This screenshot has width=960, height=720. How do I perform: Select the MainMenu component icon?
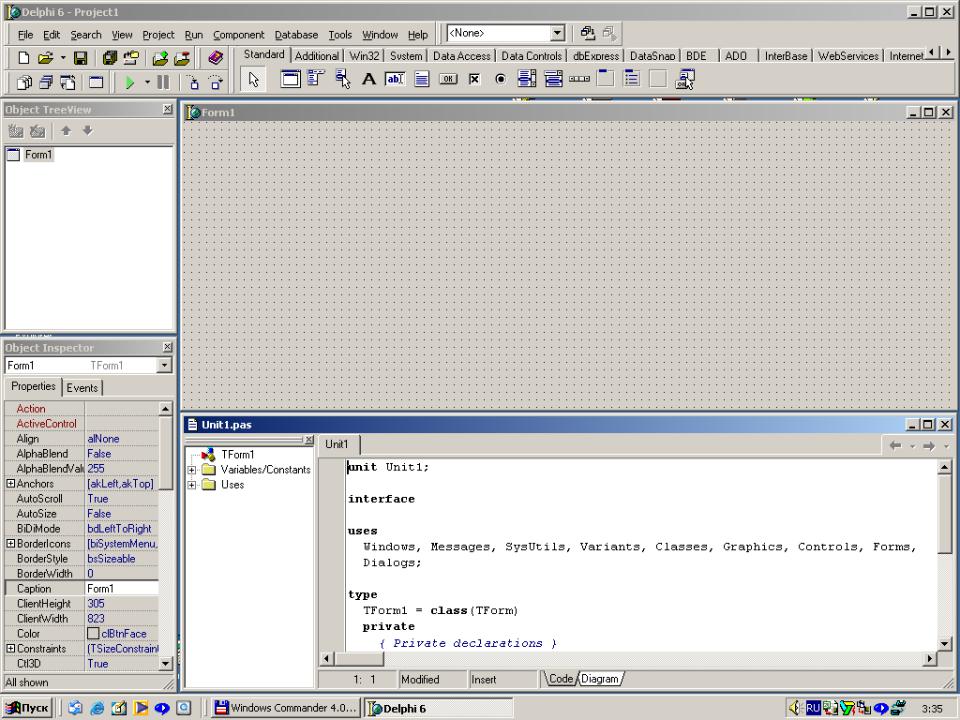[x=316, y=79]
